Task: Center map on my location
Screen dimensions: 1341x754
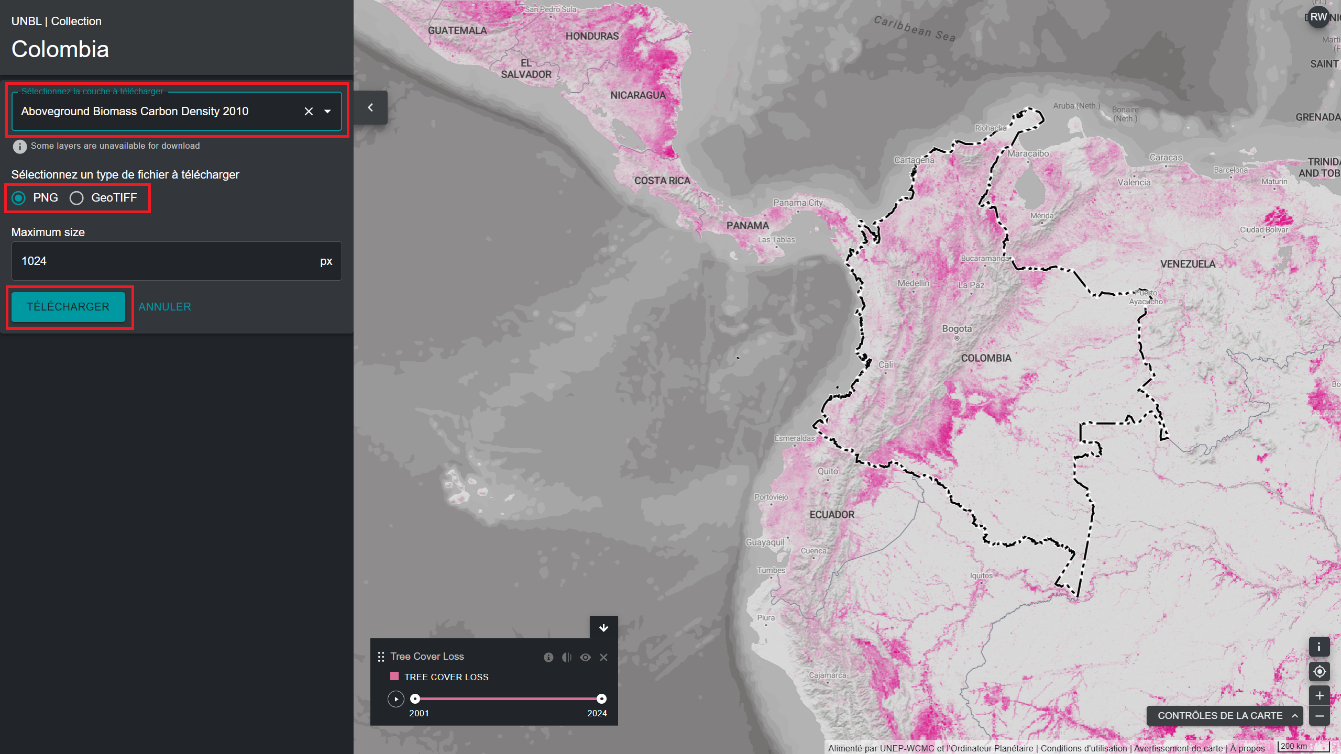Action: click(1319, 671)
